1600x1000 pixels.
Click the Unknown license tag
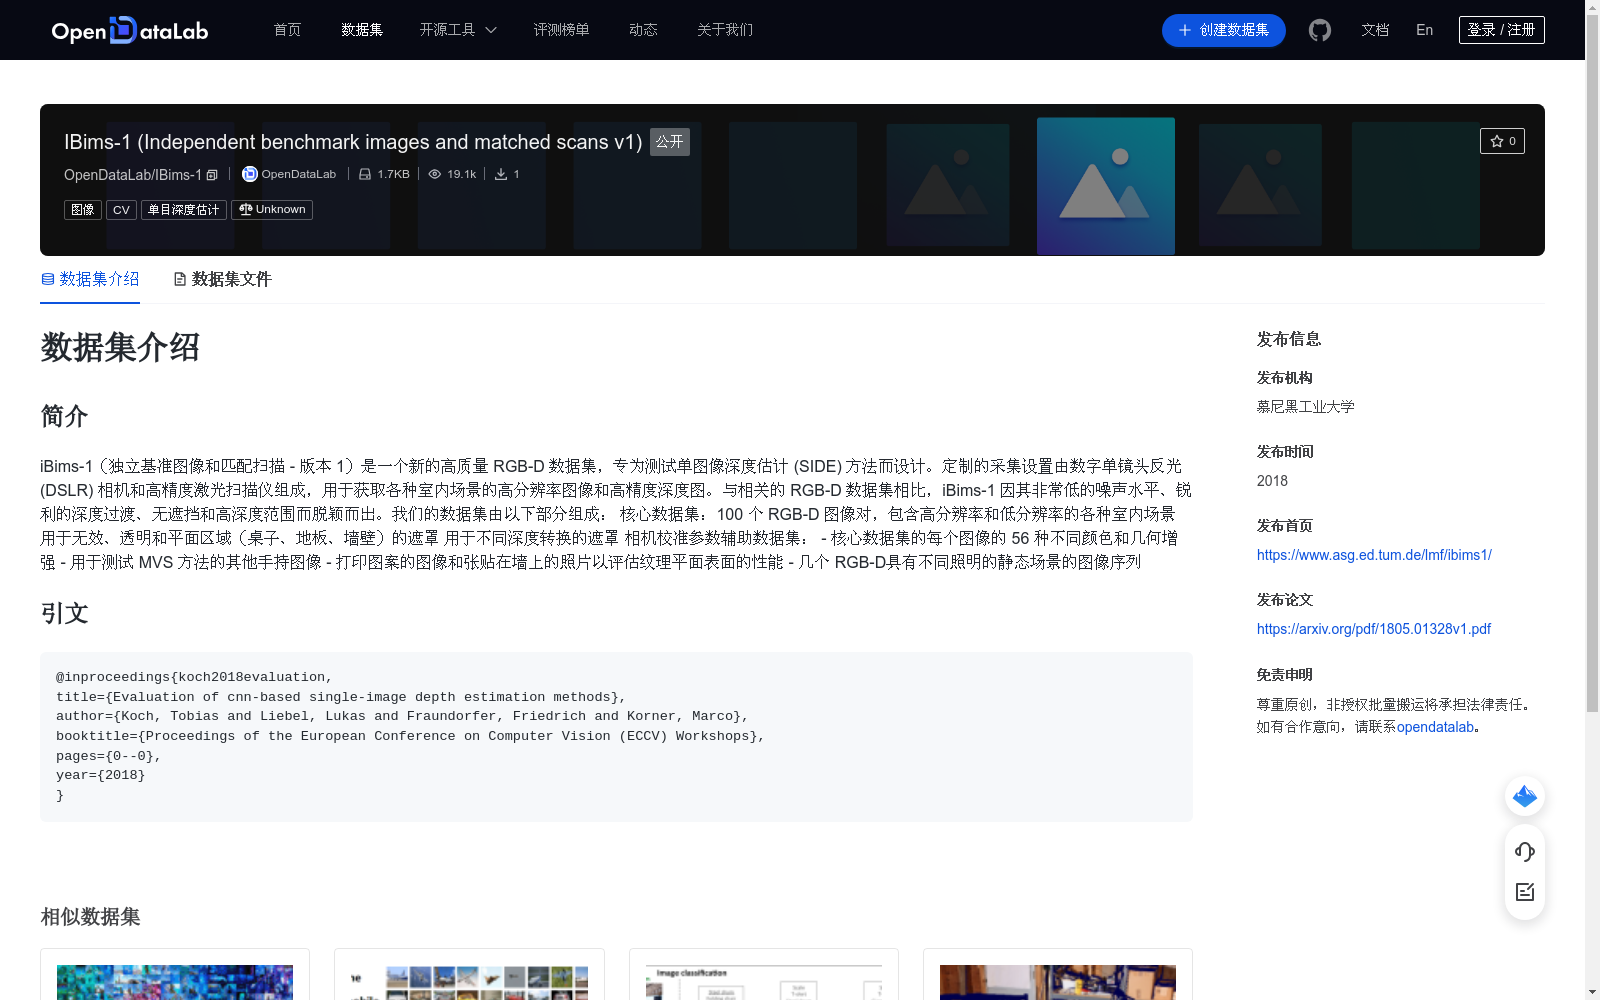(x=272, y=210)
